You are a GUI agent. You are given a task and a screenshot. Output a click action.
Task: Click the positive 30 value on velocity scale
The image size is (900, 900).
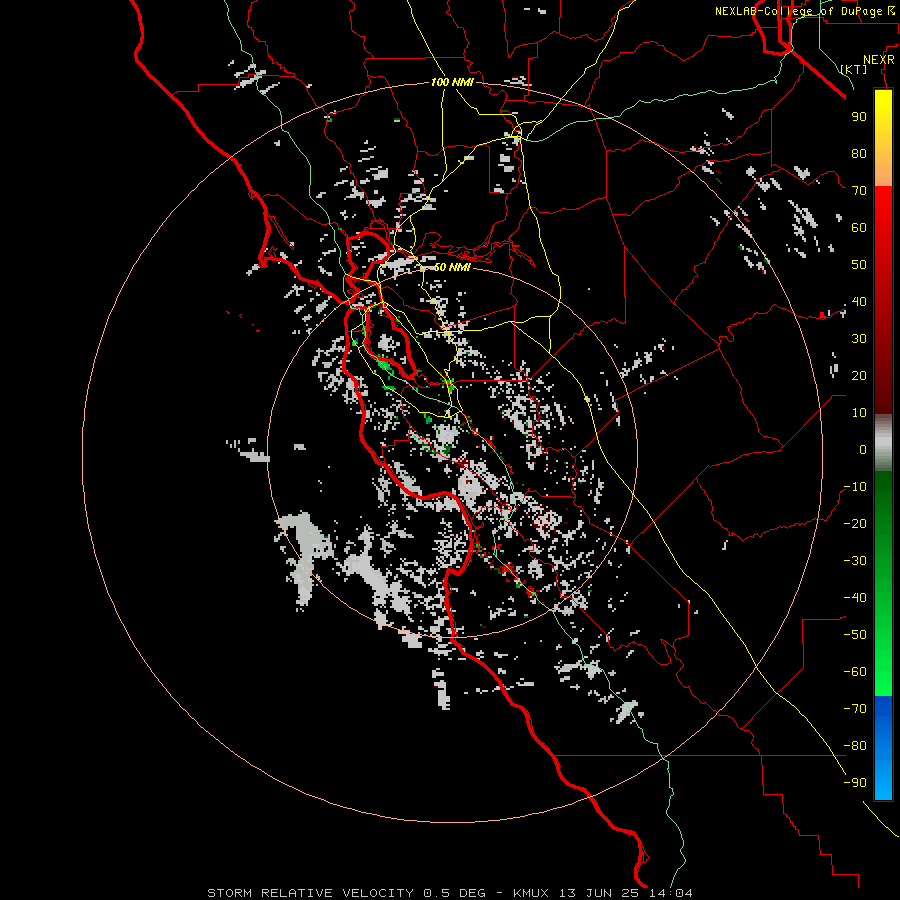[x=859, y=339]
